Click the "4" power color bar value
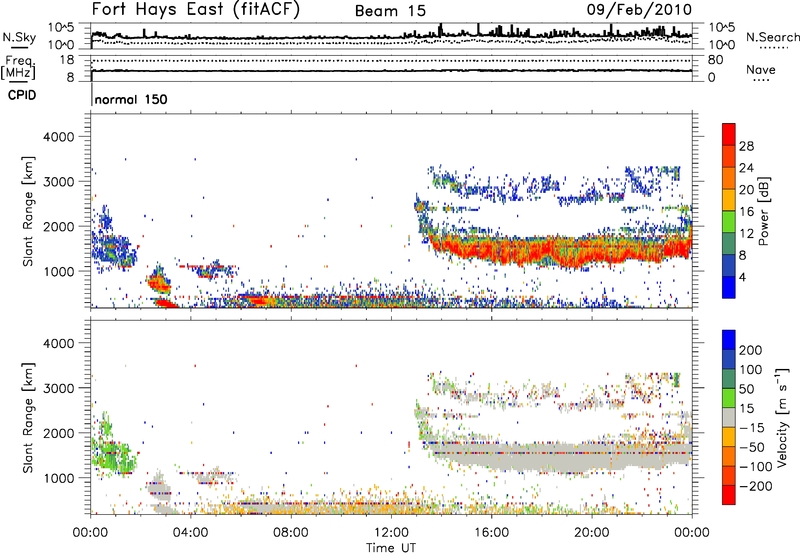 [743, 277]
